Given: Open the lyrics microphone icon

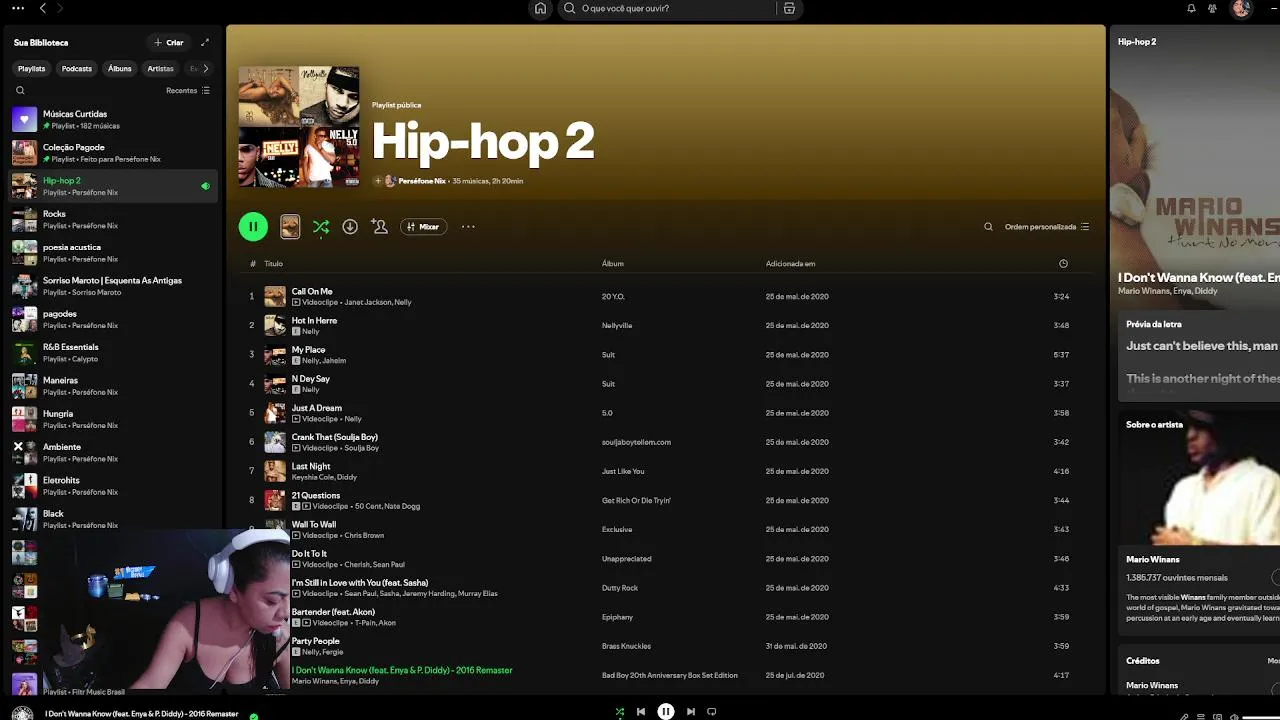Looking at the screenshot, I should coord(1184,716).
